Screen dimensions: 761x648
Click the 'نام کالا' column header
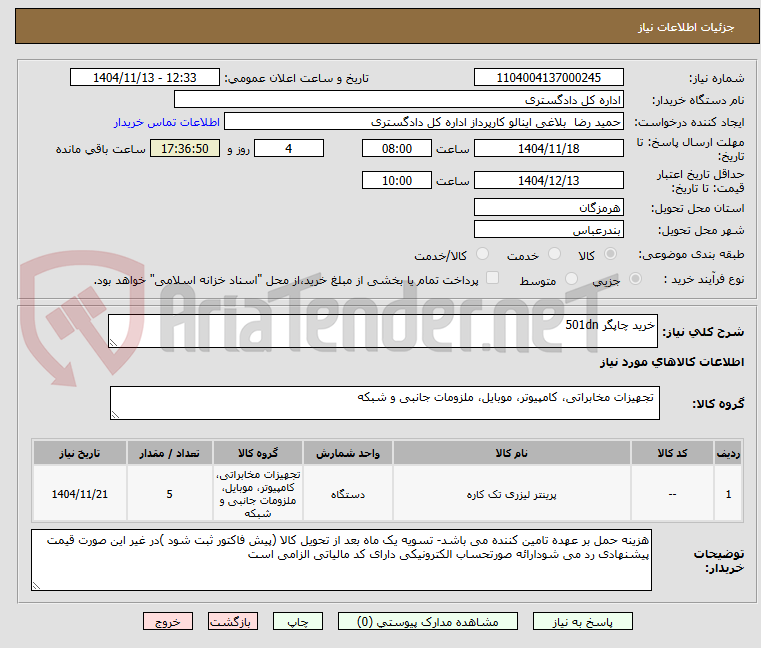[512, 453]
